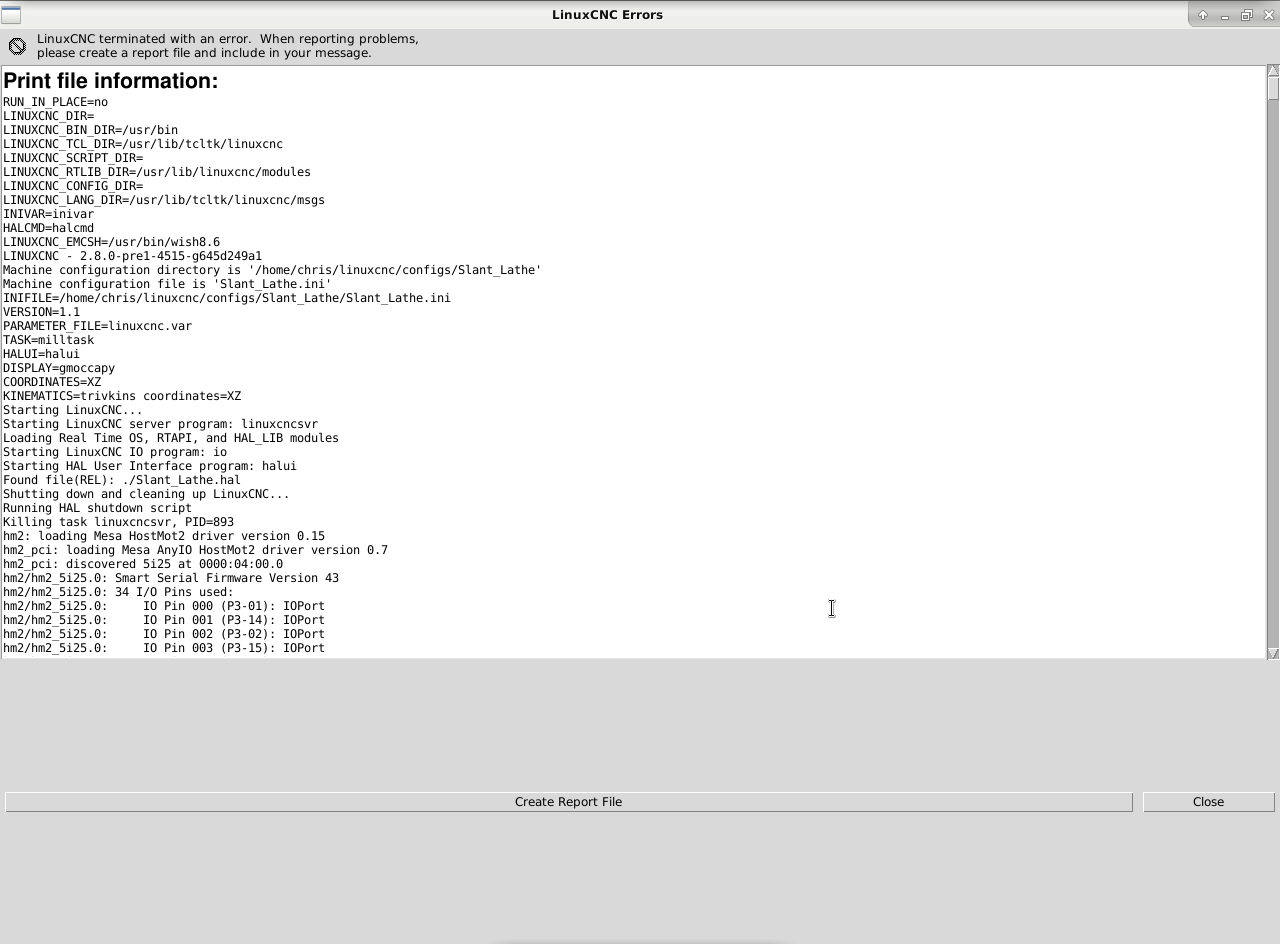
Task: Click the line 'HALCMD=halcmd'
Action: point(48,228)
